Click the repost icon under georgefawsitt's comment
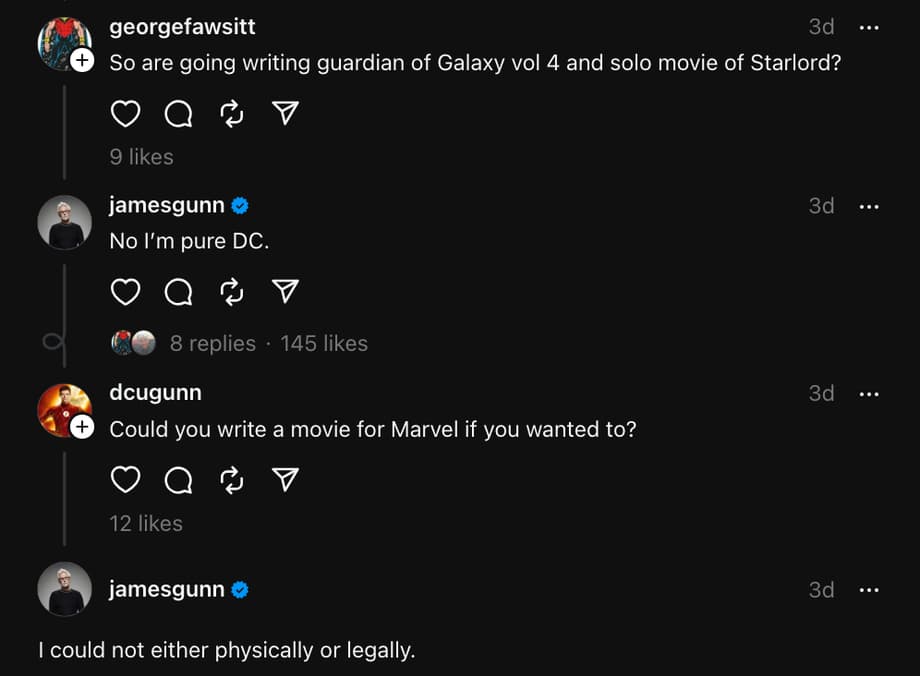The width and height of the screenshot is (920, 676). pos(231,113)
